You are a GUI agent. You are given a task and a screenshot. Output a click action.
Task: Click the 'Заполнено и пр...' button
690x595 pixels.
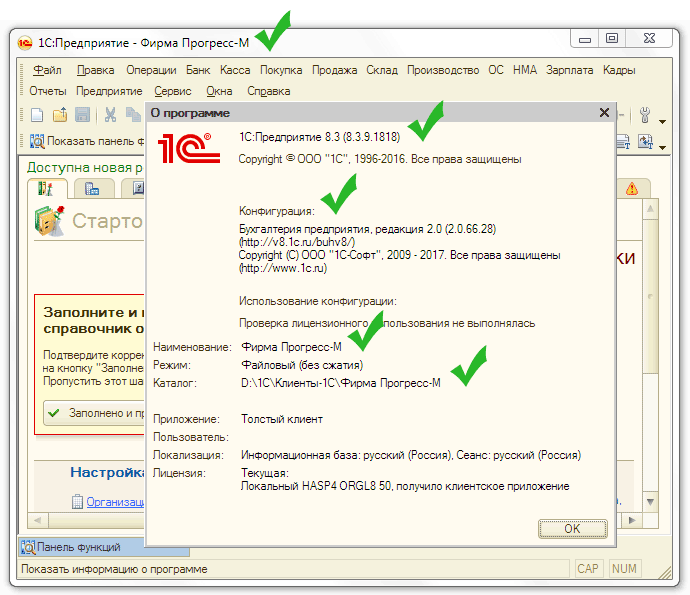tap(94, 413)
